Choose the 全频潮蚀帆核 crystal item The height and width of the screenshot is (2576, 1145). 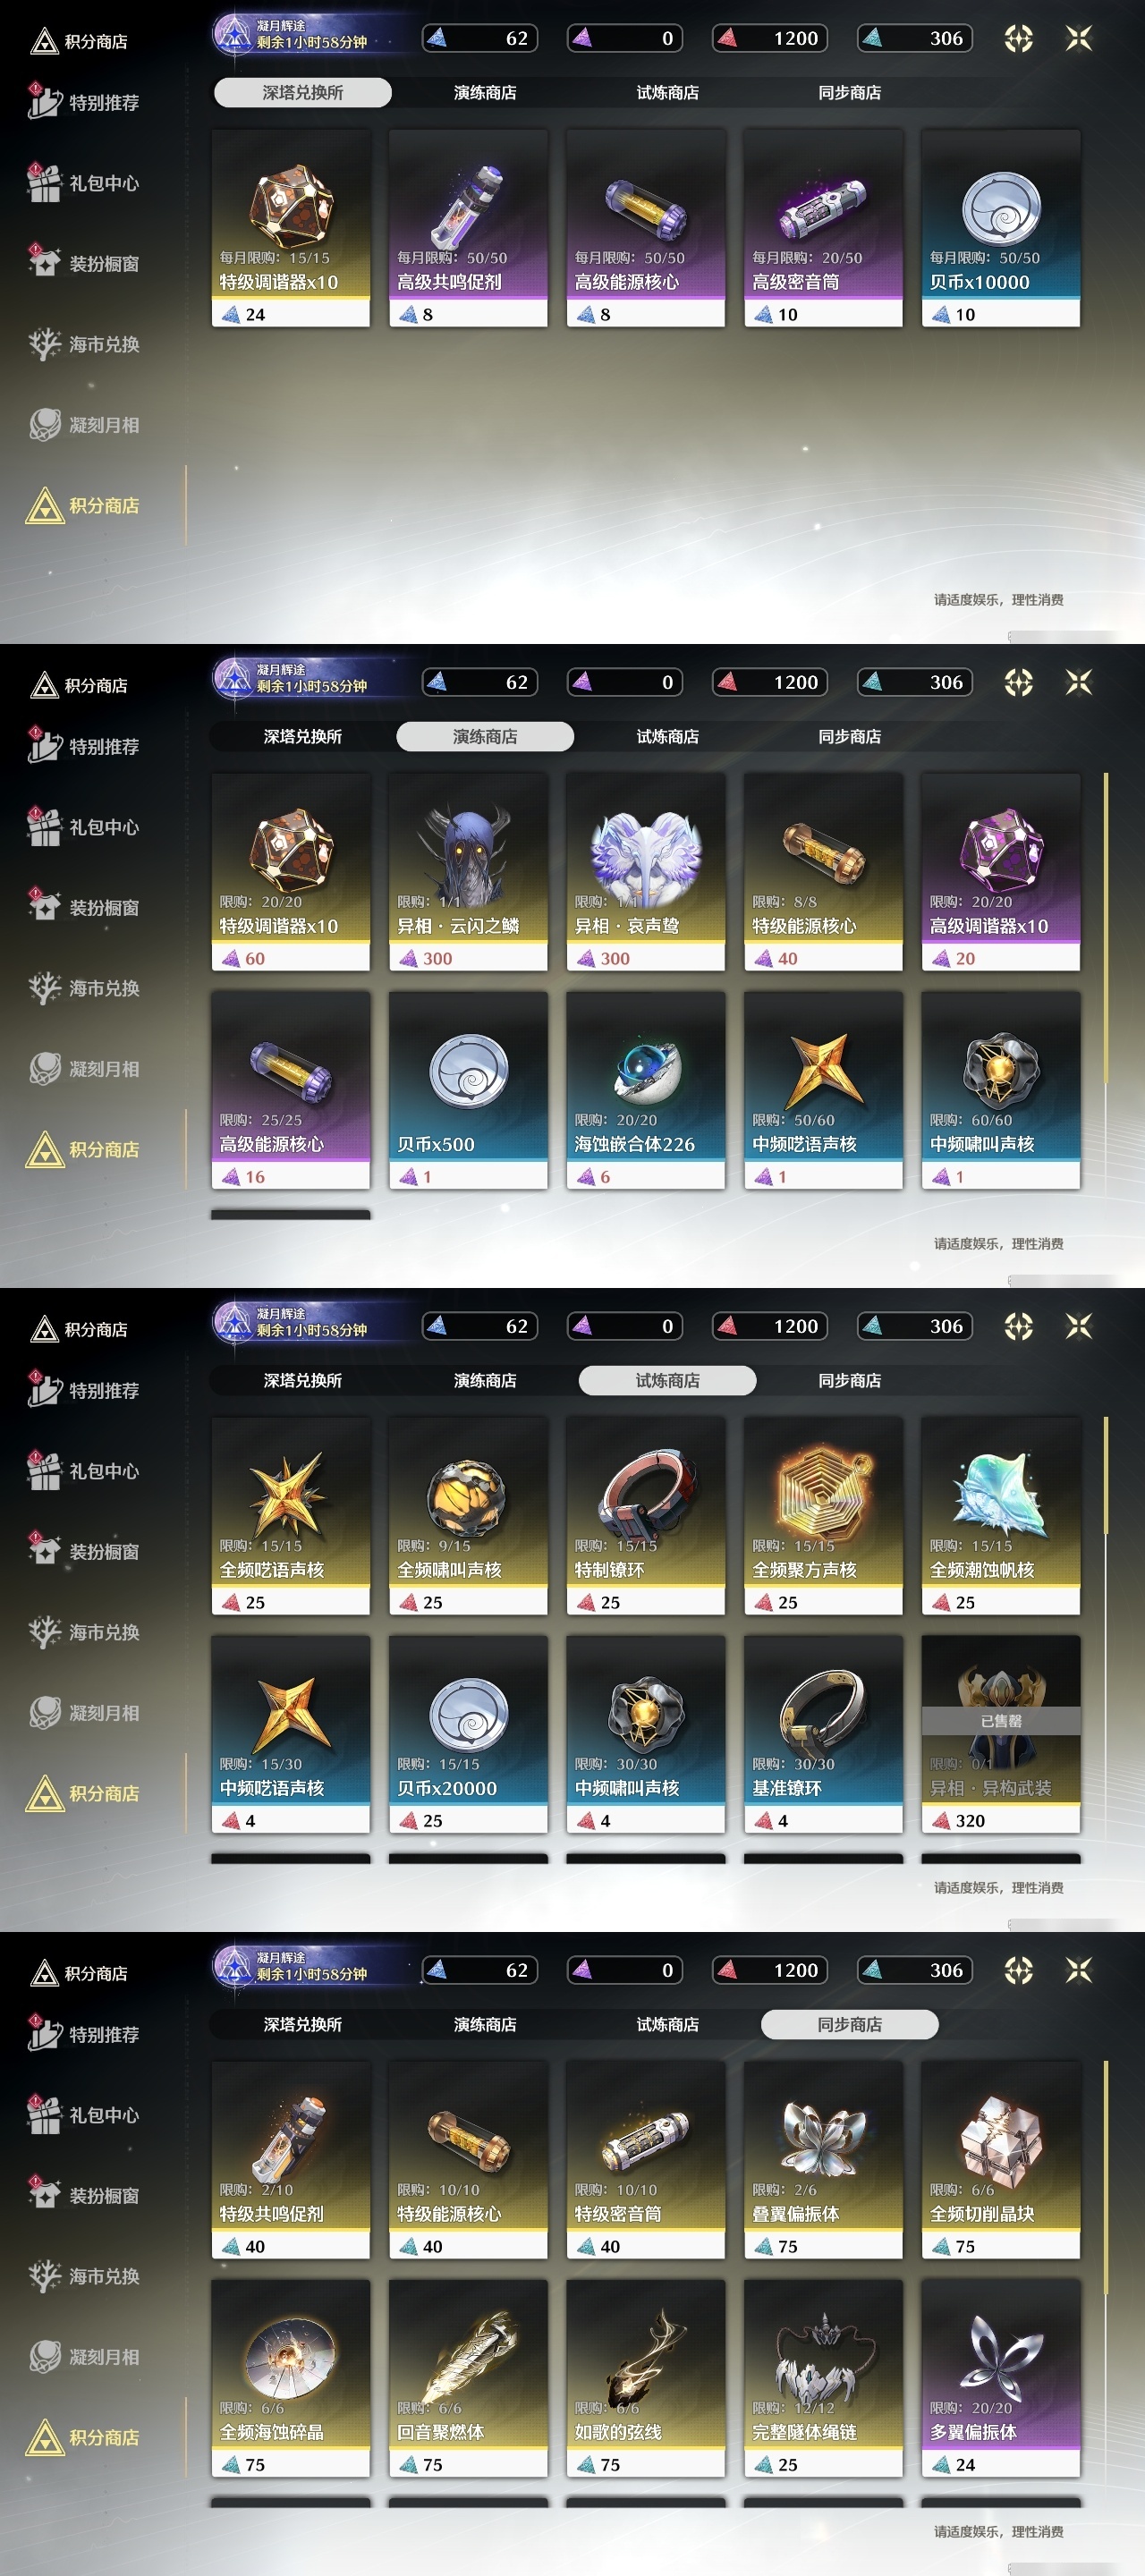(x=1000, y=1516)
